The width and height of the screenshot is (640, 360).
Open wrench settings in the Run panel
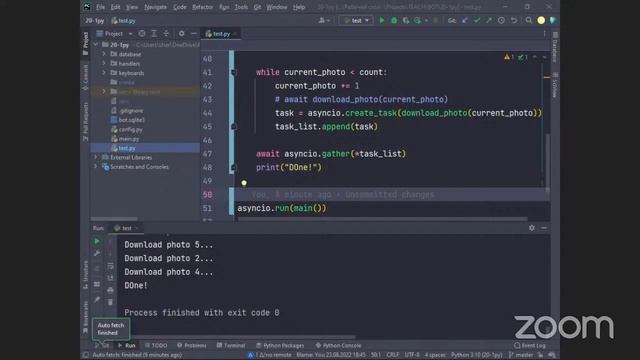[97, 253]
